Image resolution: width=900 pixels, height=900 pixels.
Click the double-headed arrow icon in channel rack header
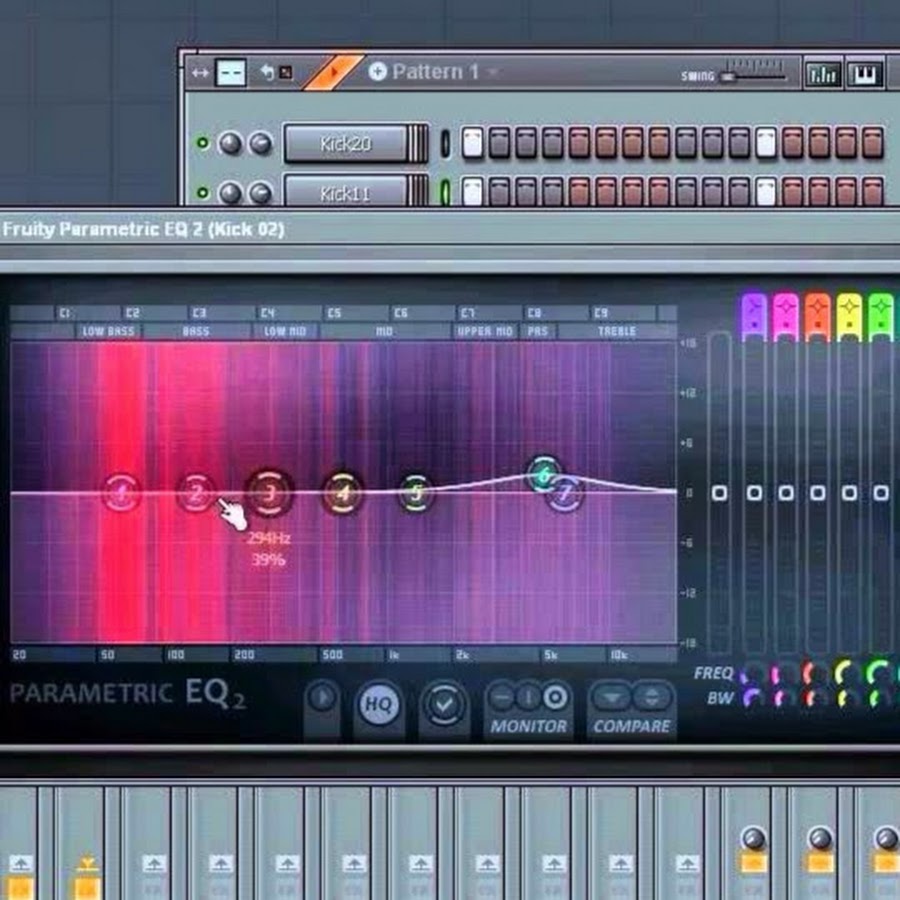200,73
